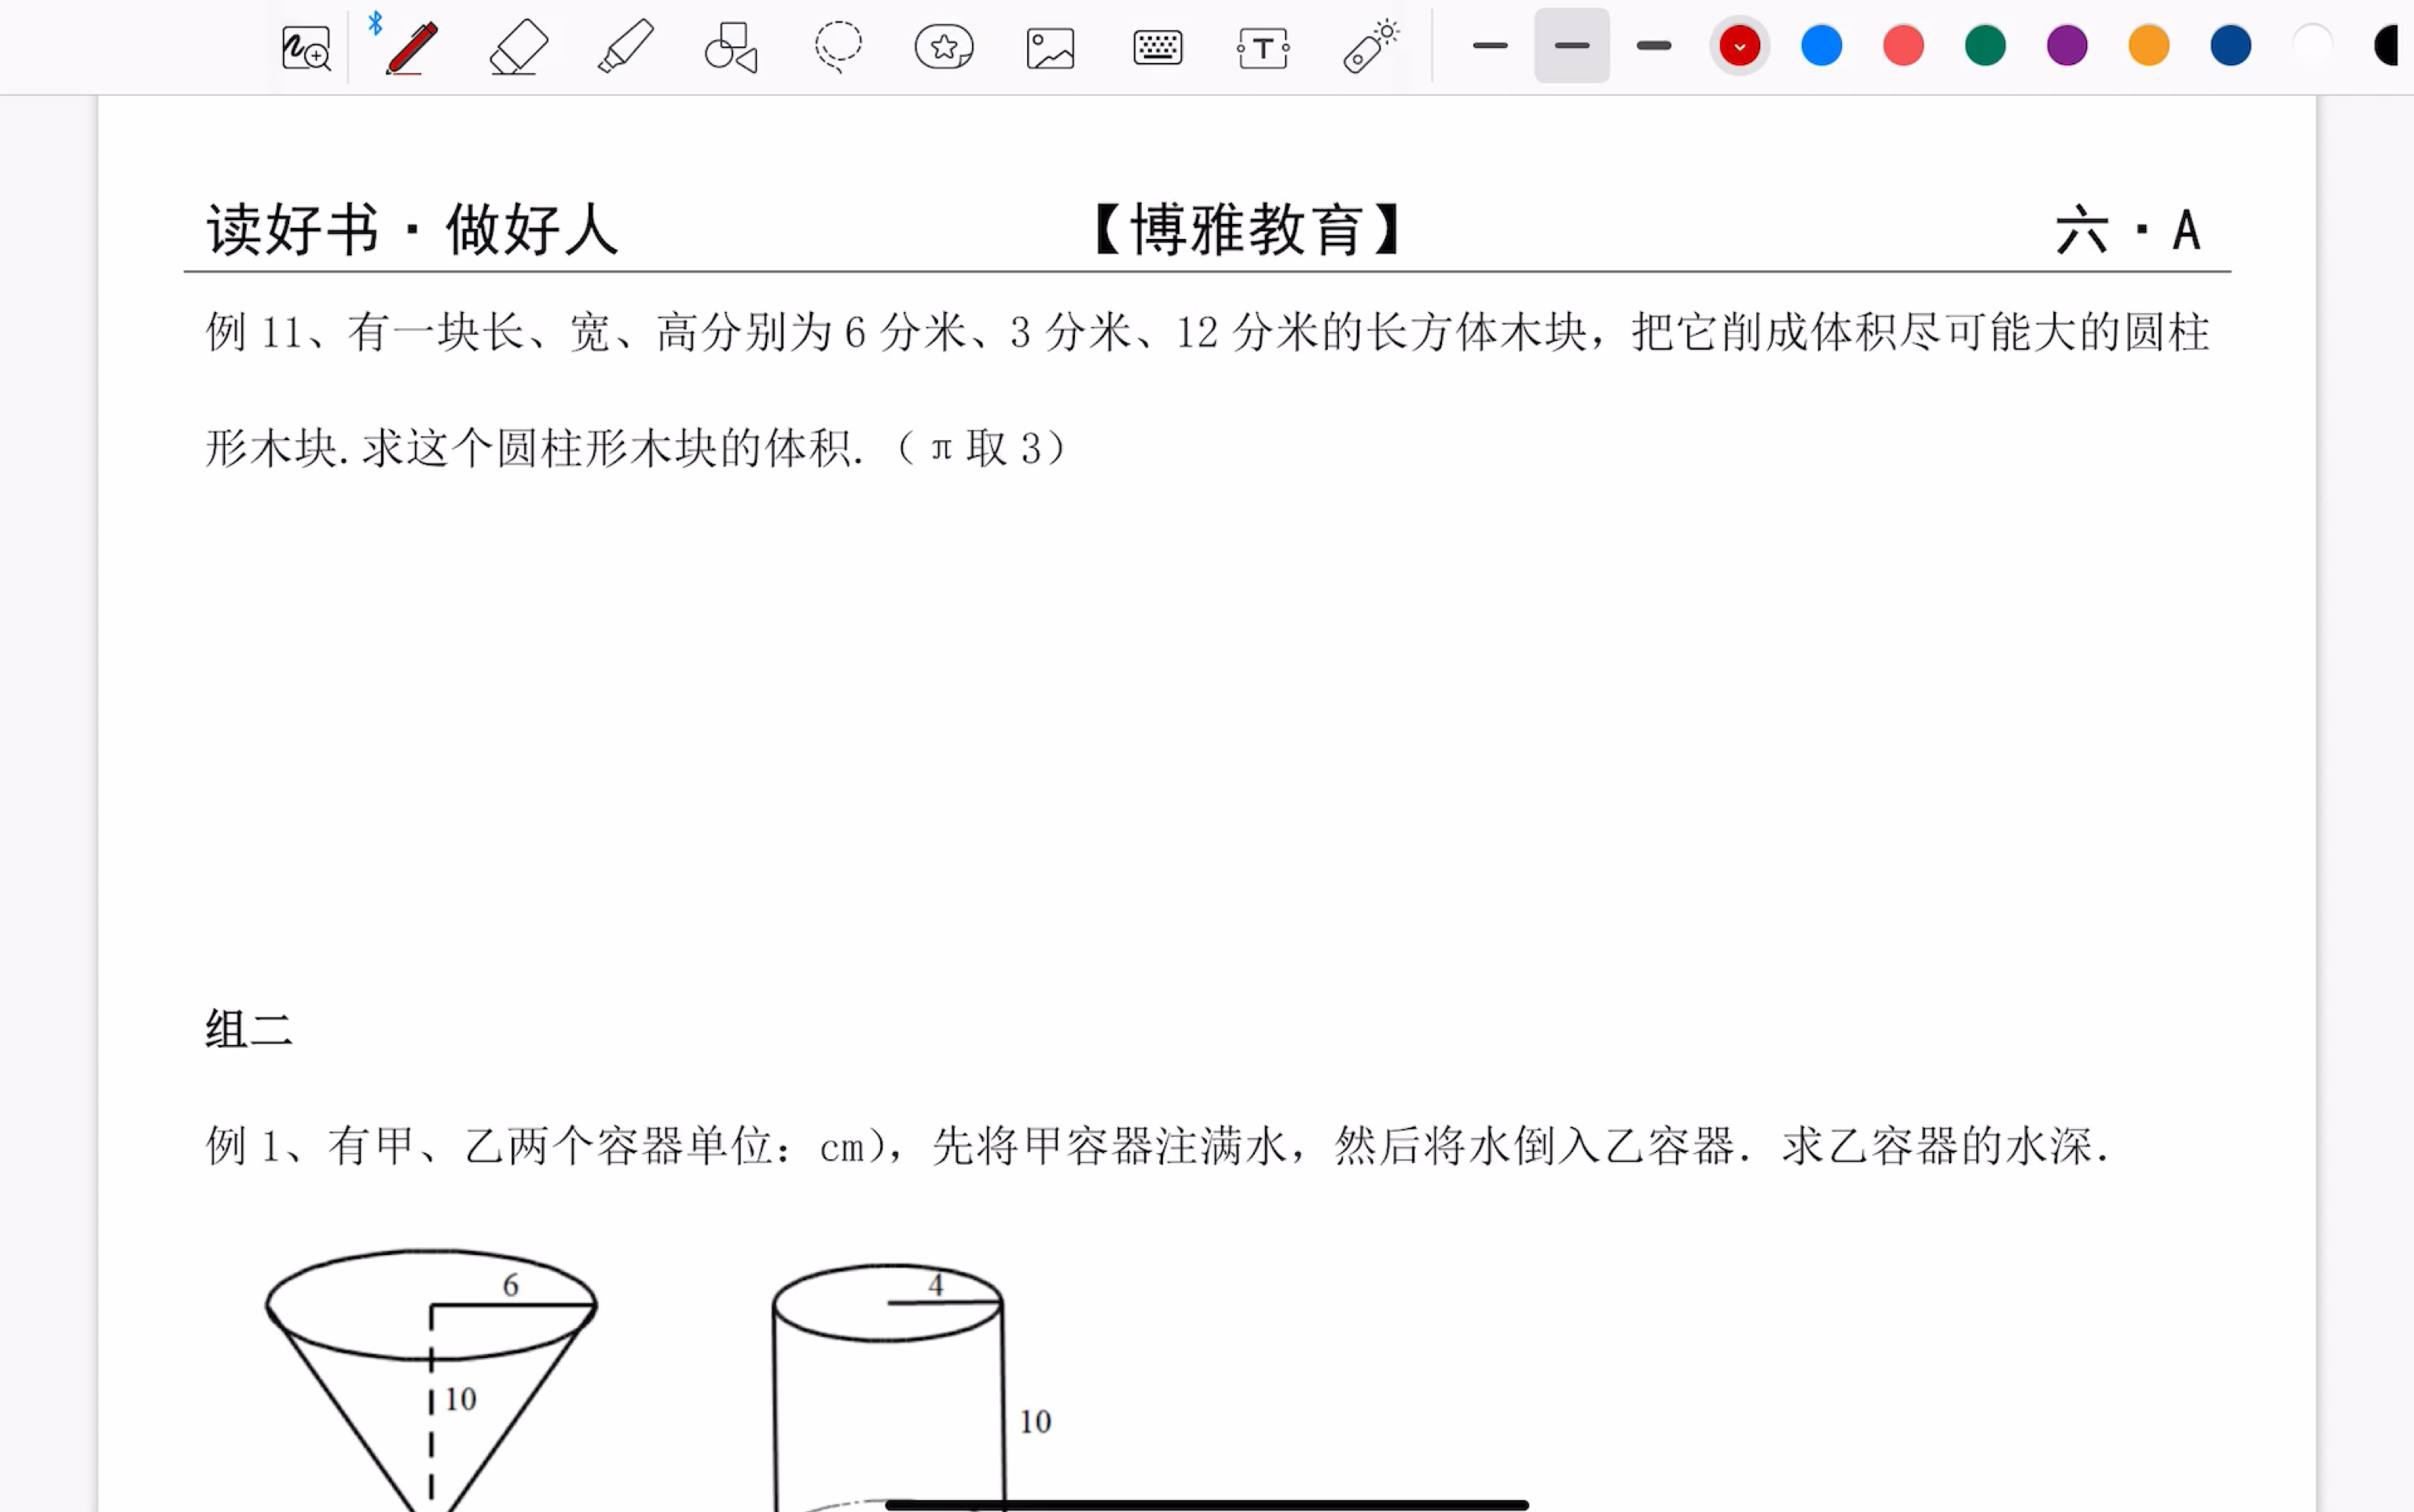2414x1512 pixels.
Task: Open the selected dark red color dropdown
Action: (1740, 46)
